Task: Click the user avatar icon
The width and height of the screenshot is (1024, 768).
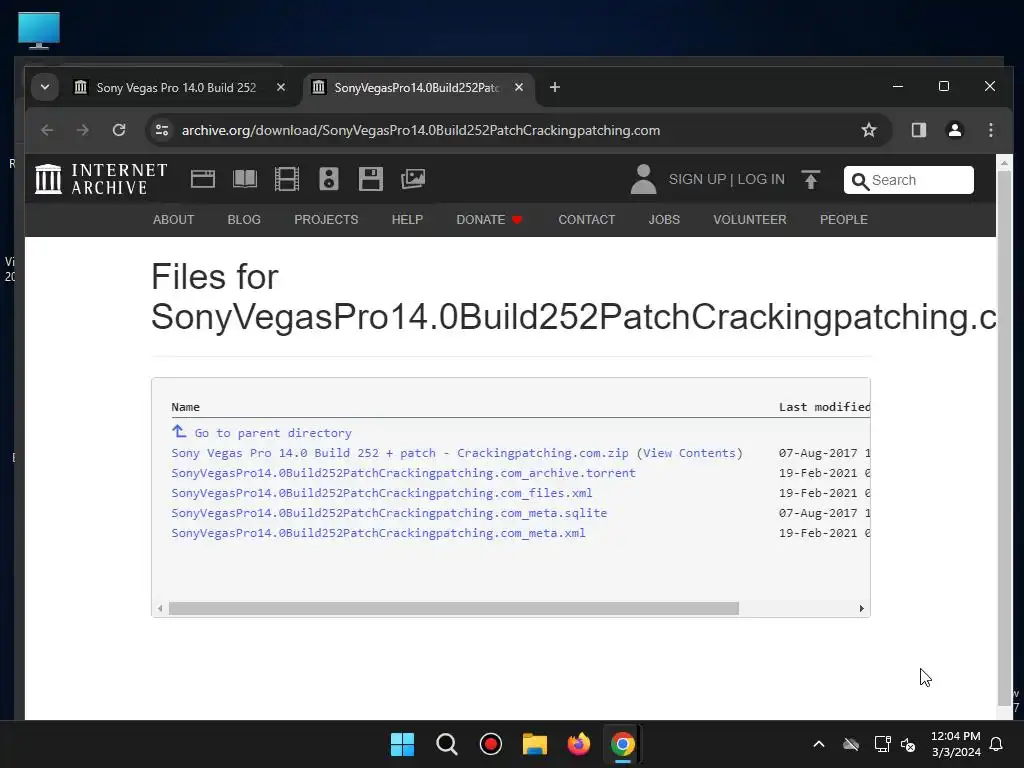Action: pos(643,179)
